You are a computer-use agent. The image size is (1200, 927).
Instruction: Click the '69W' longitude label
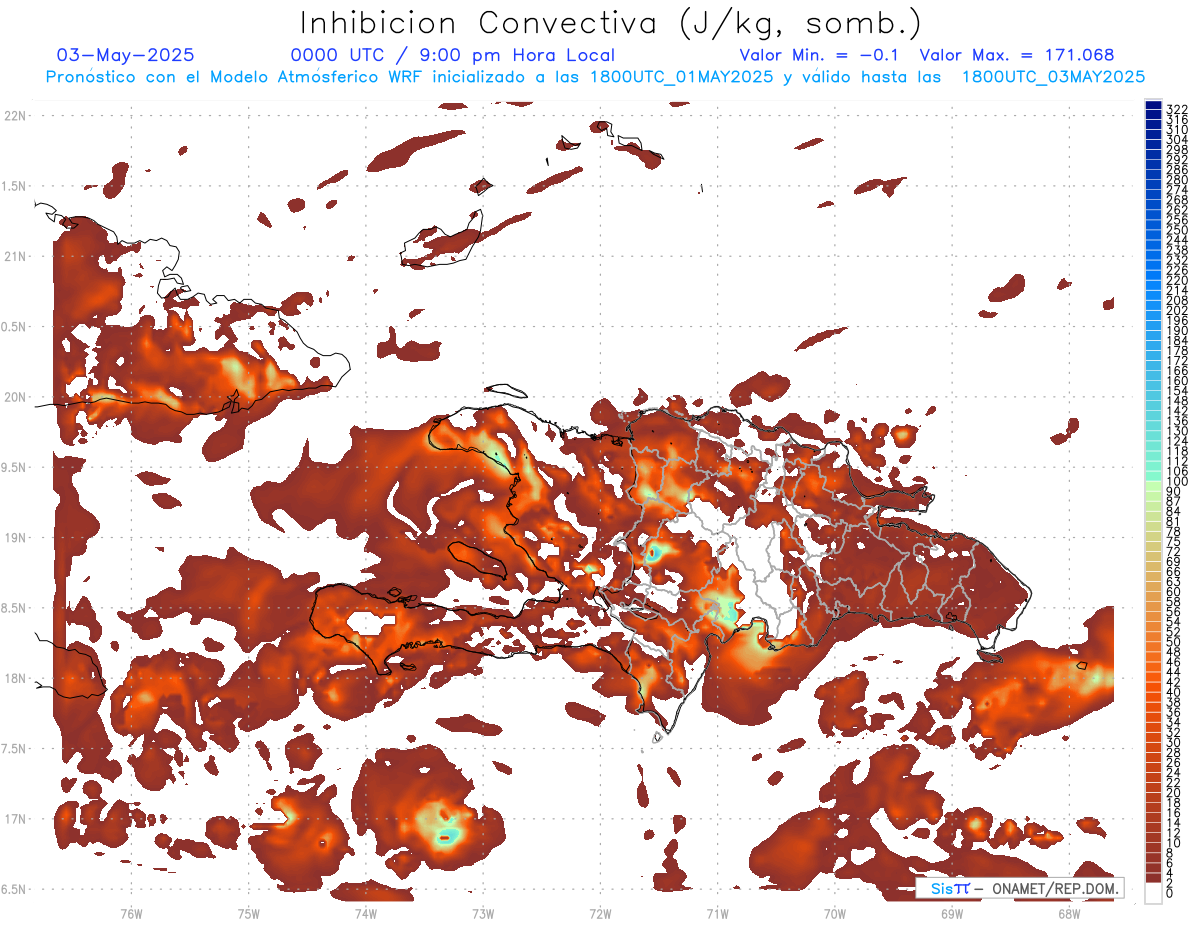point(952,912)
